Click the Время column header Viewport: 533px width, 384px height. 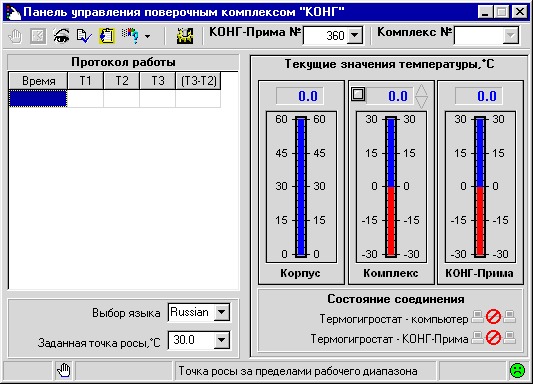click(x=38, y=81)
